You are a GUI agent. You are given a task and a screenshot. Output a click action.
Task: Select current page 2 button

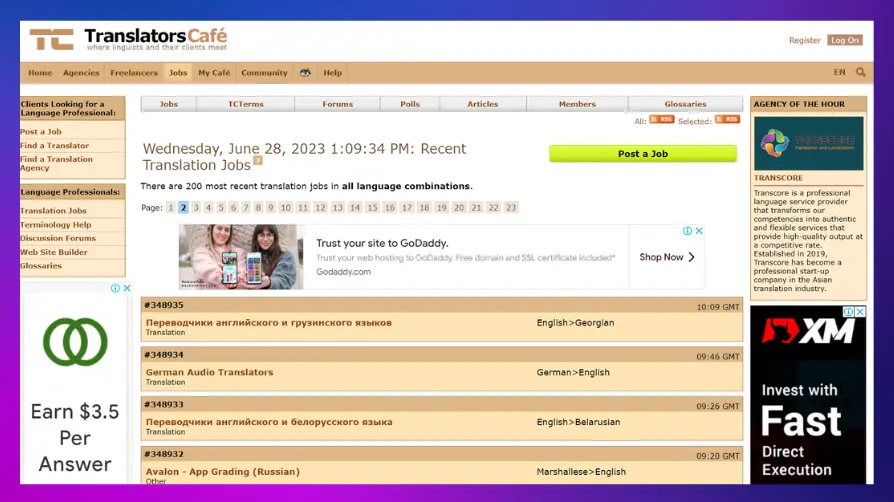[183, 208]
